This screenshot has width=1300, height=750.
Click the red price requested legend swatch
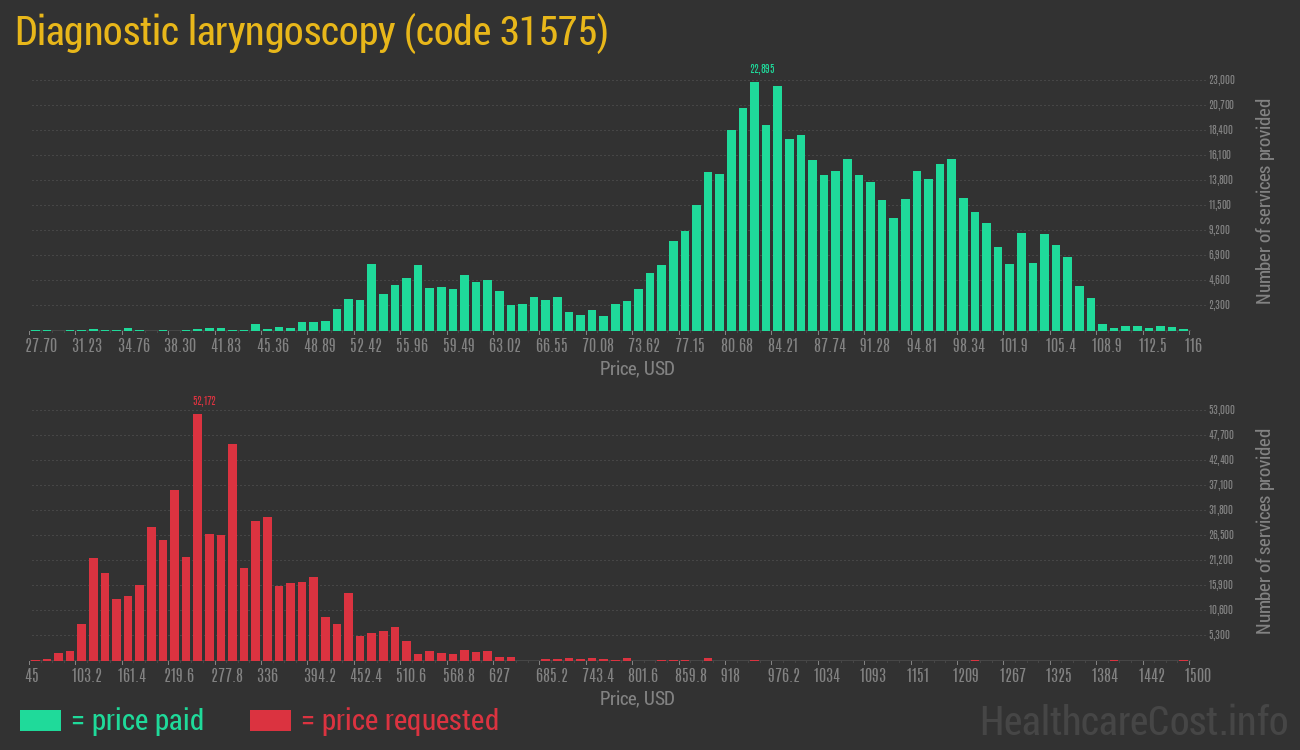point(270,720)
